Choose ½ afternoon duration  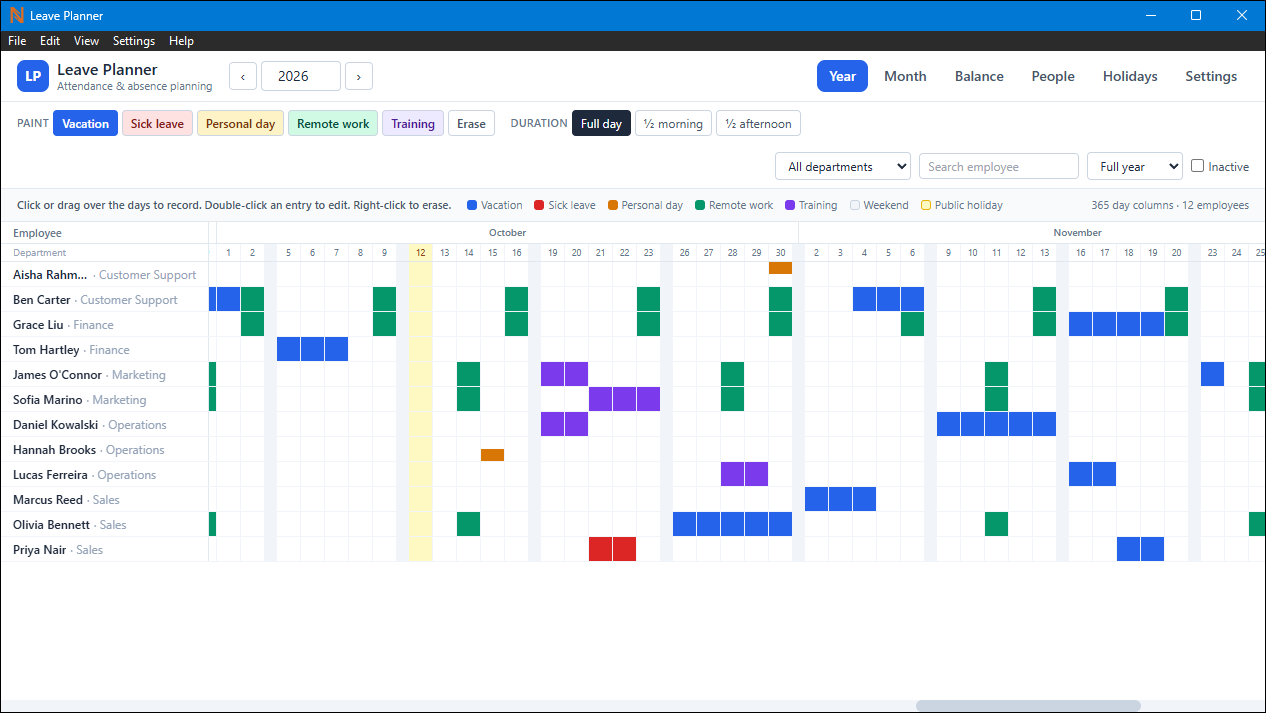[x=758, y=124]
